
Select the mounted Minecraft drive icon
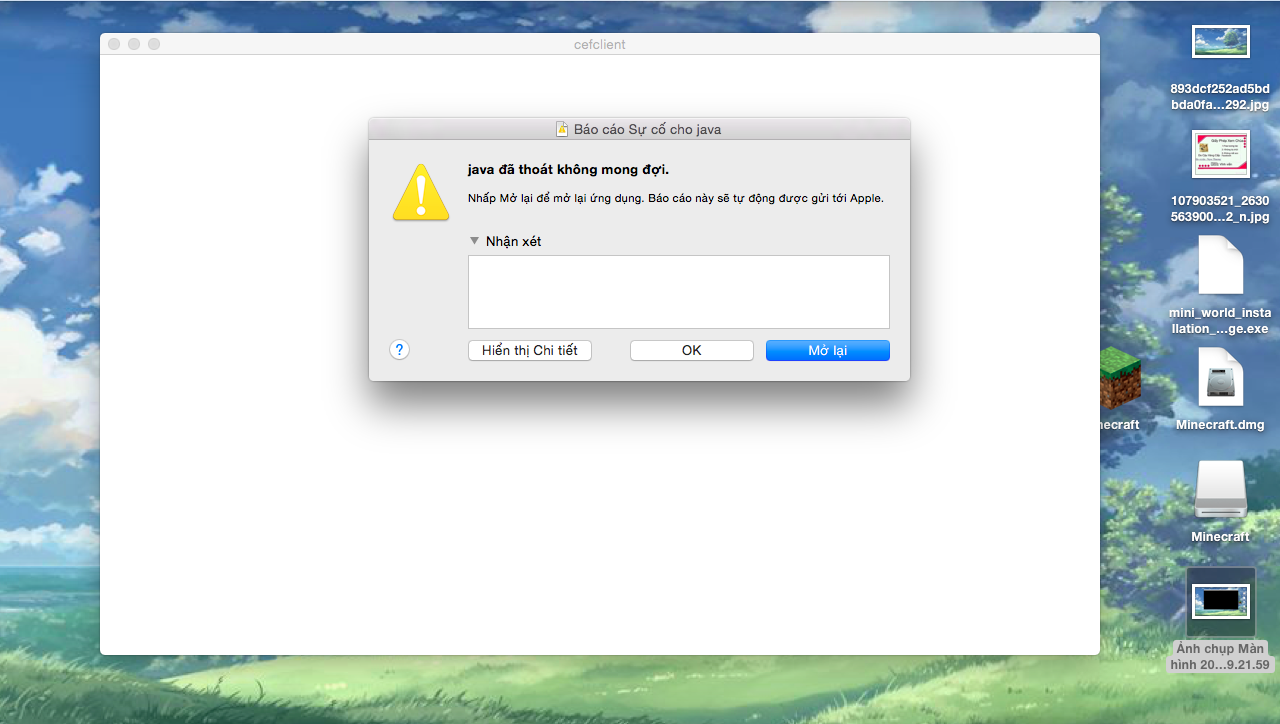1221,490
